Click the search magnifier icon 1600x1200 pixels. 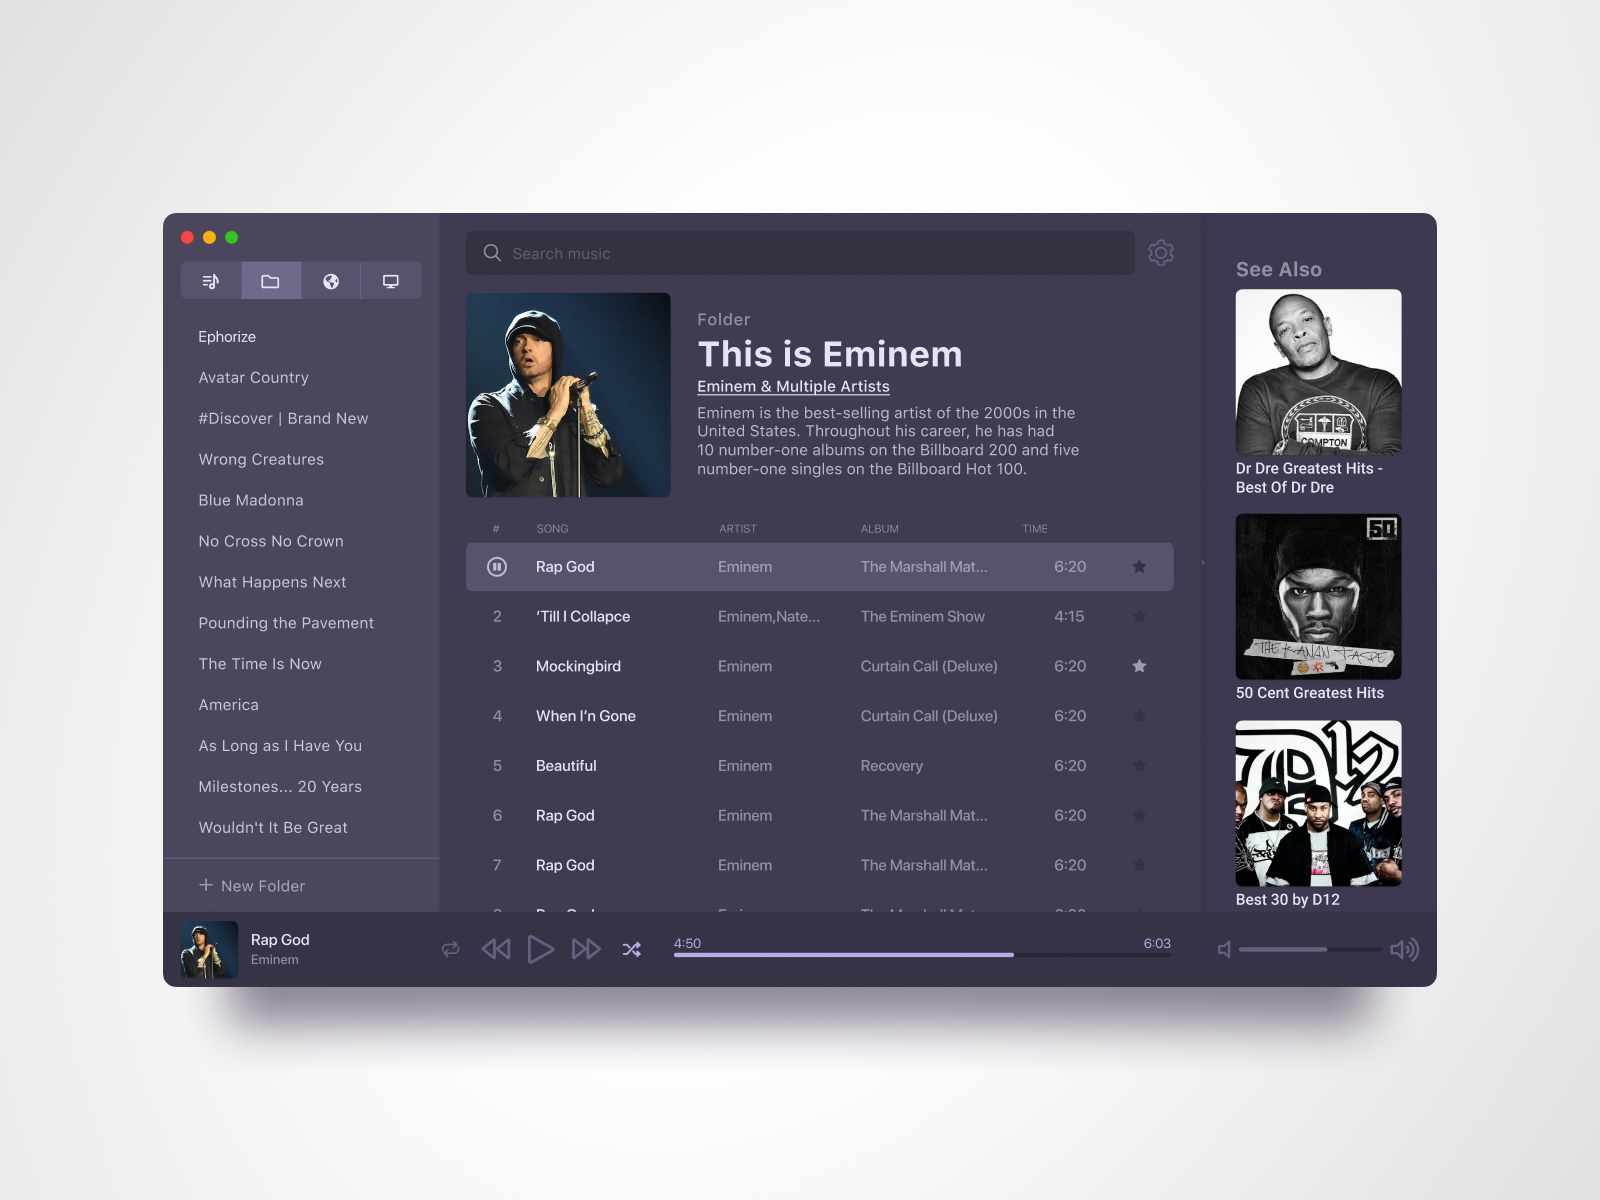(x=492, y=253)
